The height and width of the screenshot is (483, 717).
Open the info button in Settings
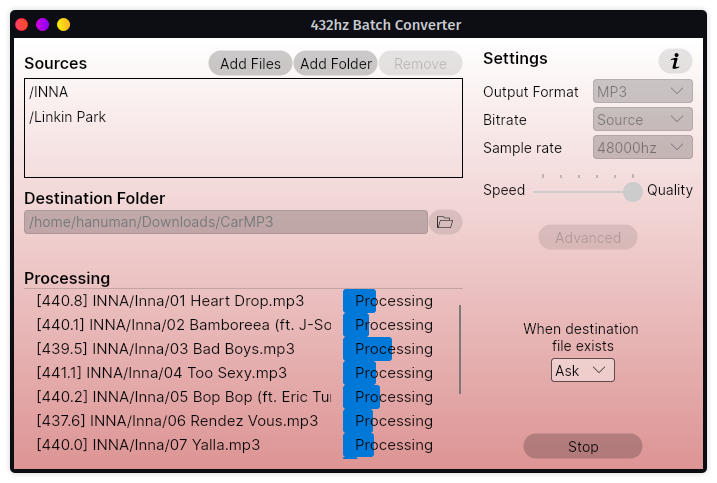(675, 61)
